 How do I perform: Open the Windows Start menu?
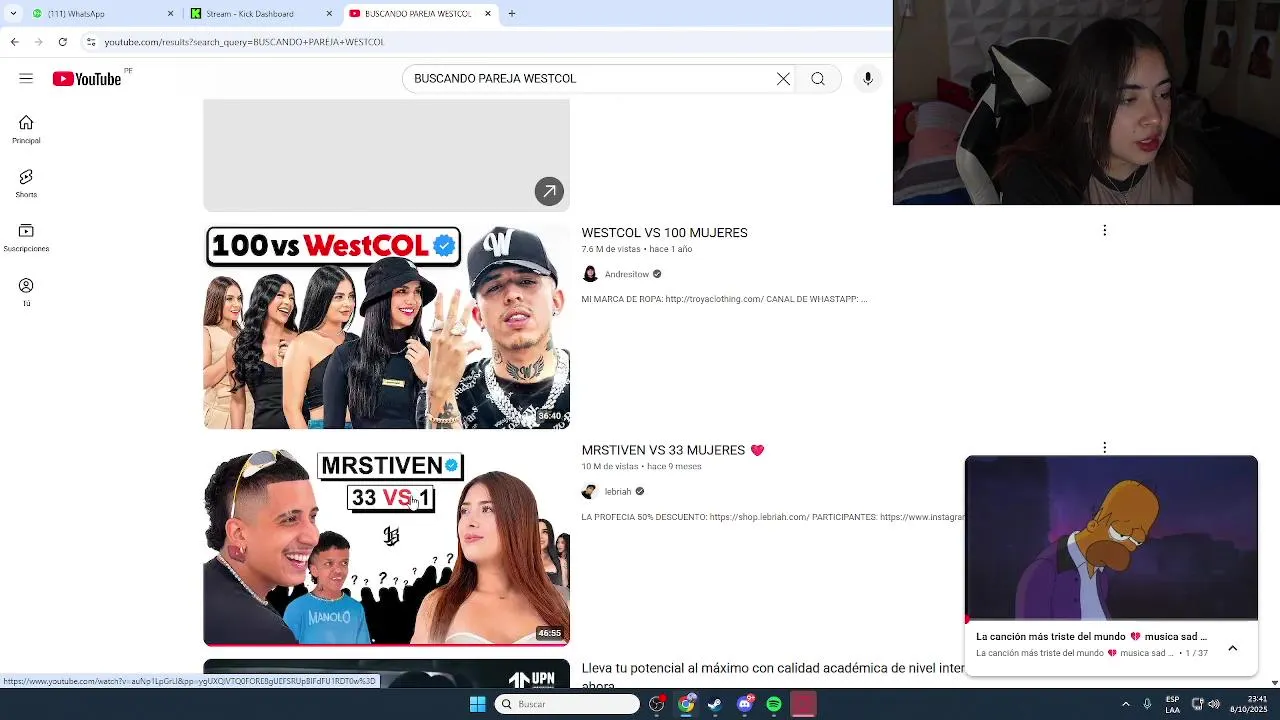tap(477, 704)
